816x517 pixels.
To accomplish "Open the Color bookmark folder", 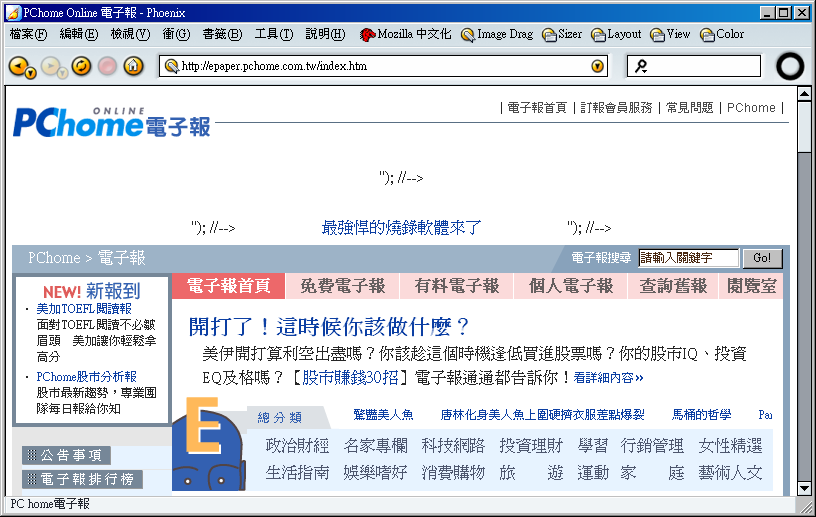I will pos(722,34).
